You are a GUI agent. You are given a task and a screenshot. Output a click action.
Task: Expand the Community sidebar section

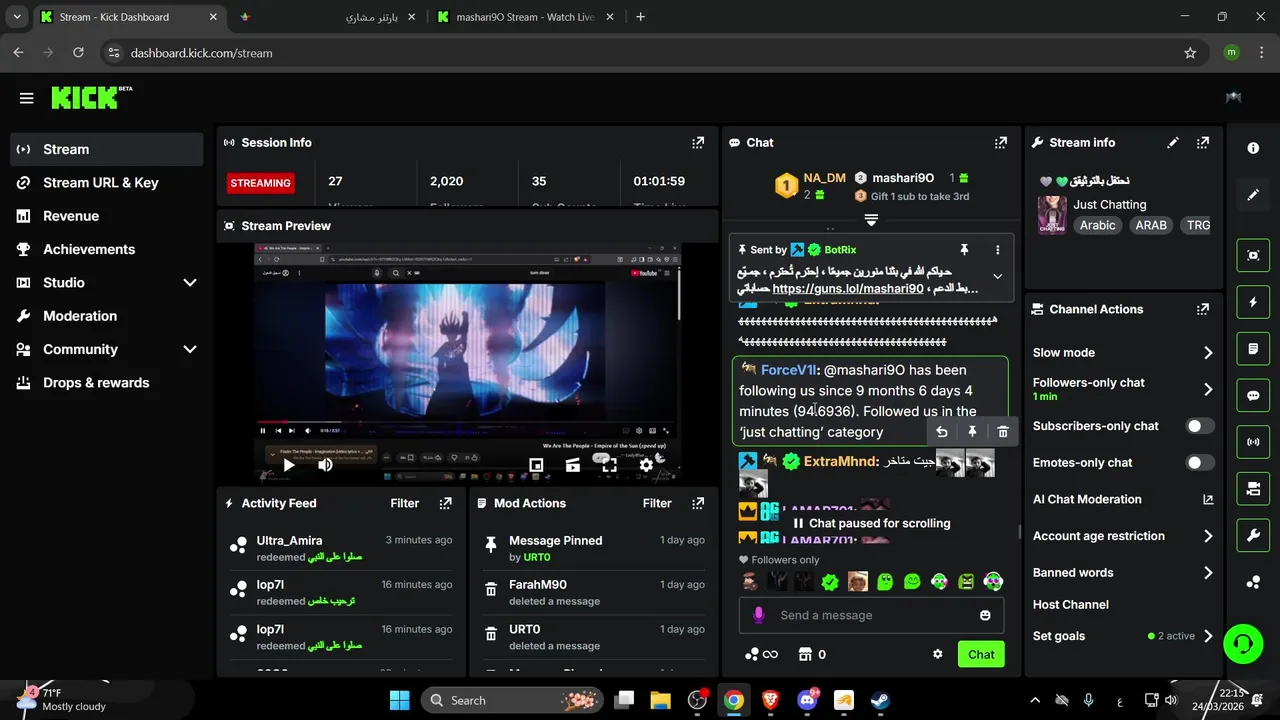pos(190,349)
